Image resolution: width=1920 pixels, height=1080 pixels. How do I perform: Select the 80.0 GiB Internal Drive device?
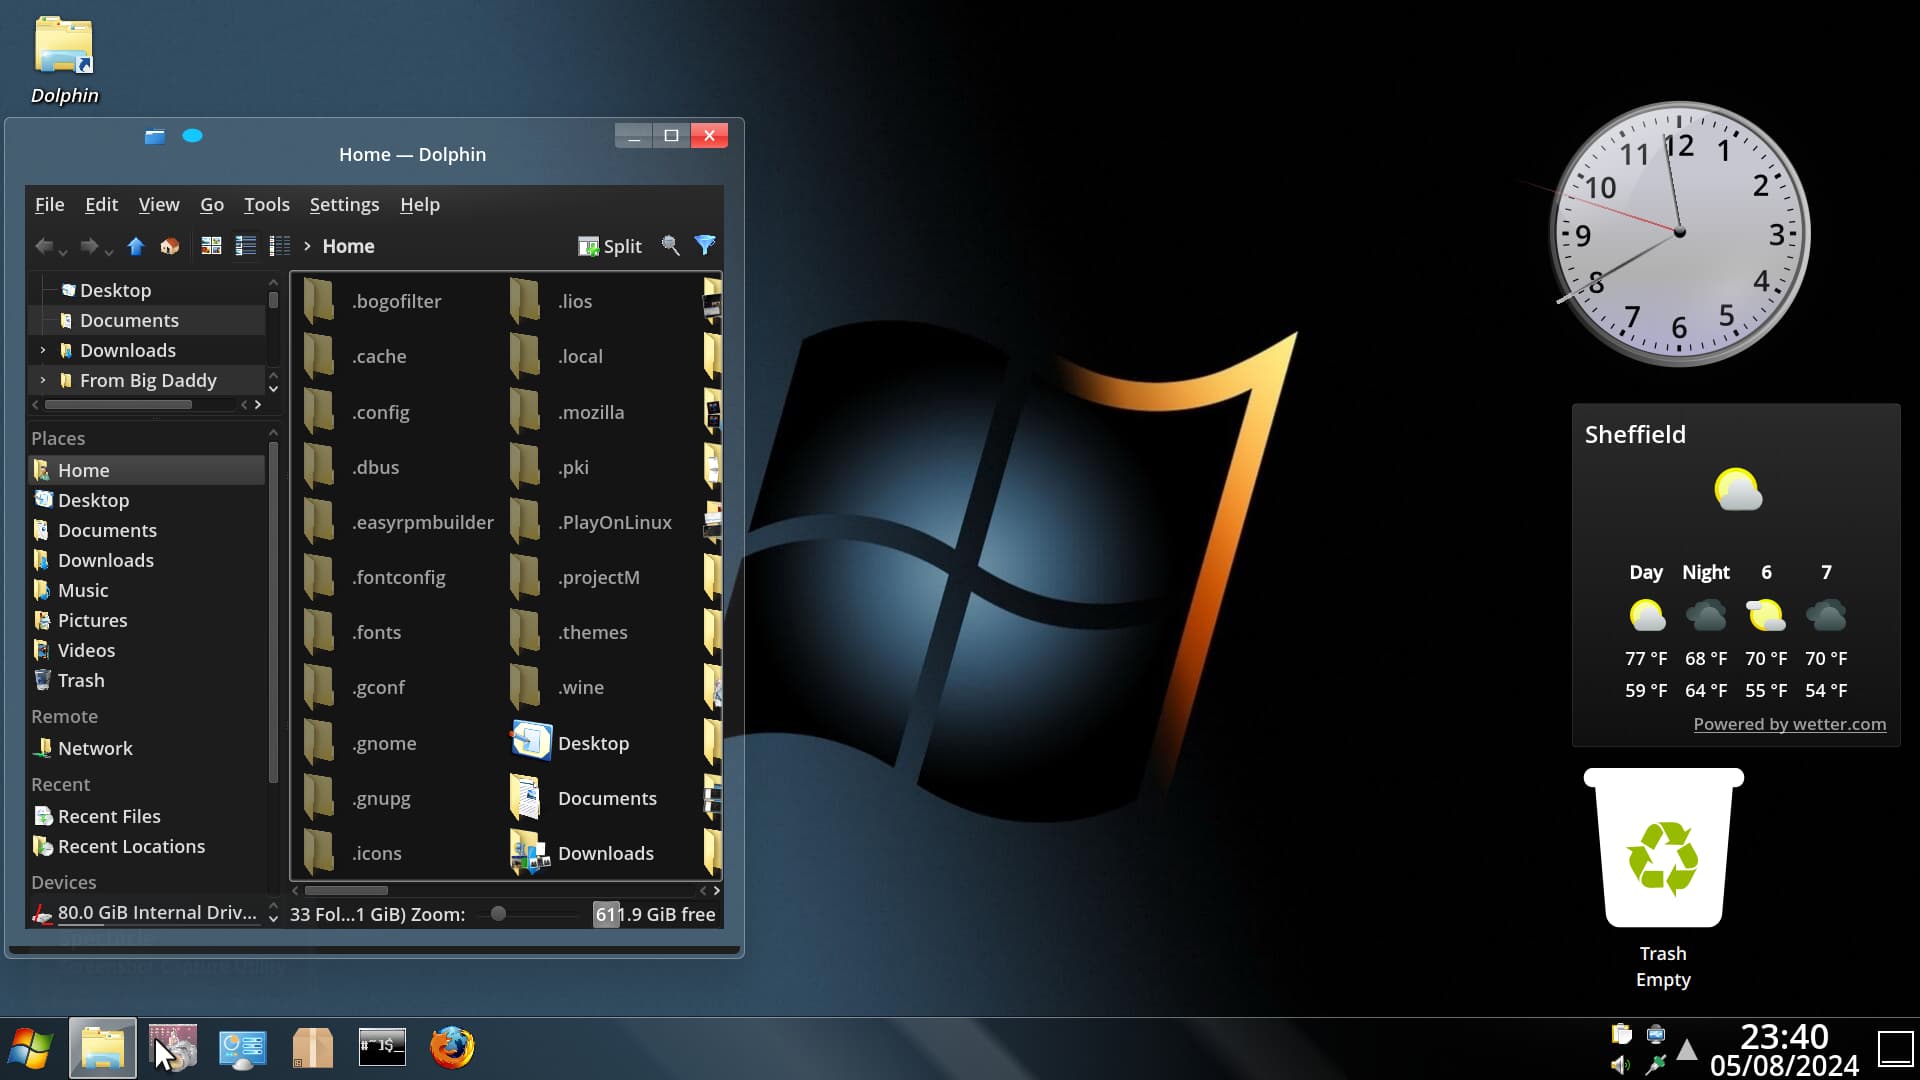pyautogui.click(x=146, y=912)
